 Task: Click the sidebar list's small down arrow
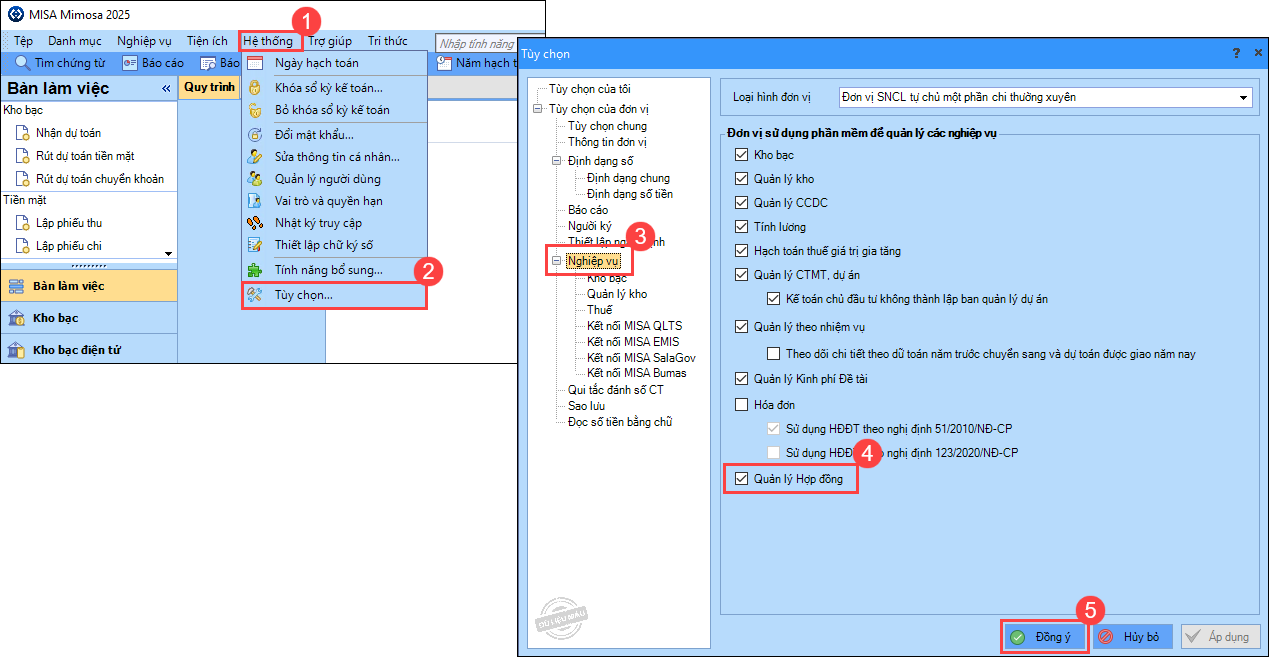[x=168, y=254]
